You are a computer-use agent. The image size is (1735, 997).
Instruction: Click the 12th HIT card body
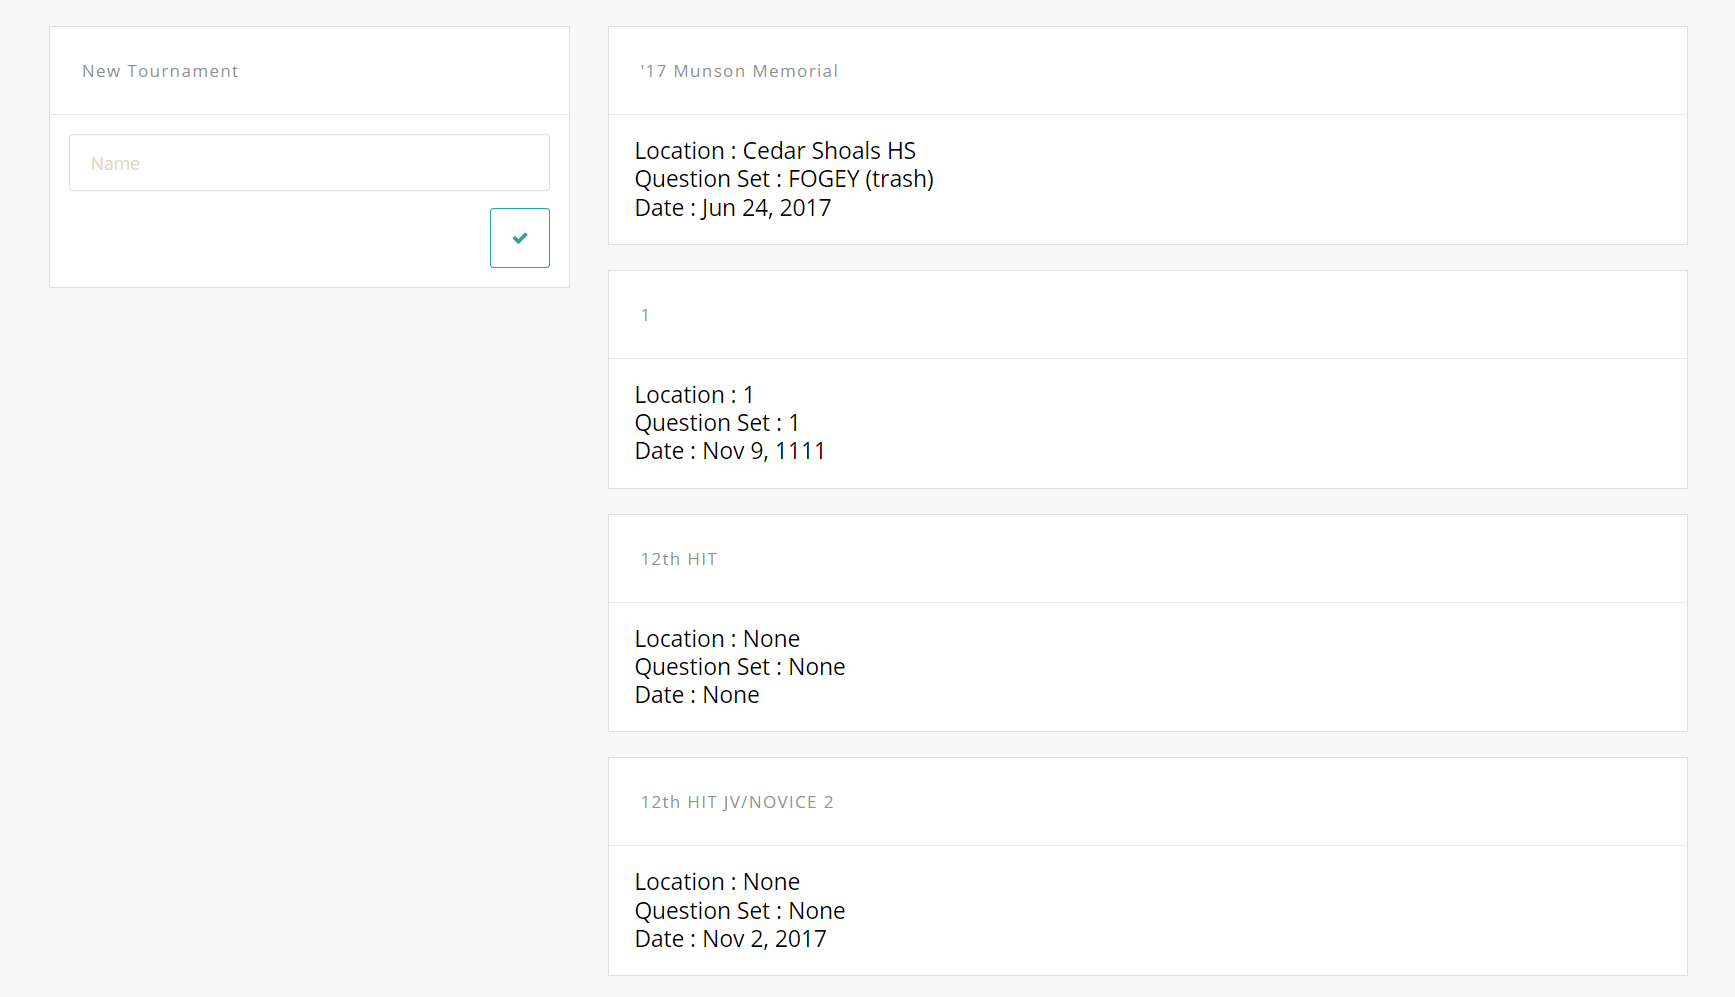click(x=1147, y=667)
